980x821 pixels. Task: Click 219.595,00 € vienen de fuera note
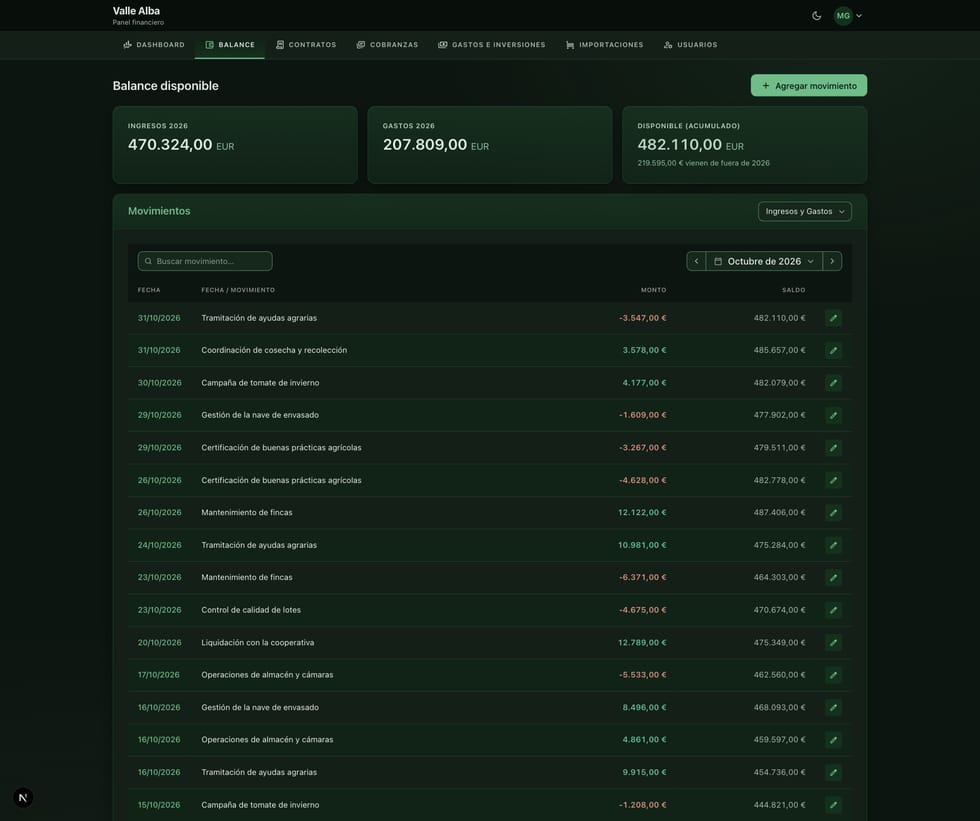point(703,163)
